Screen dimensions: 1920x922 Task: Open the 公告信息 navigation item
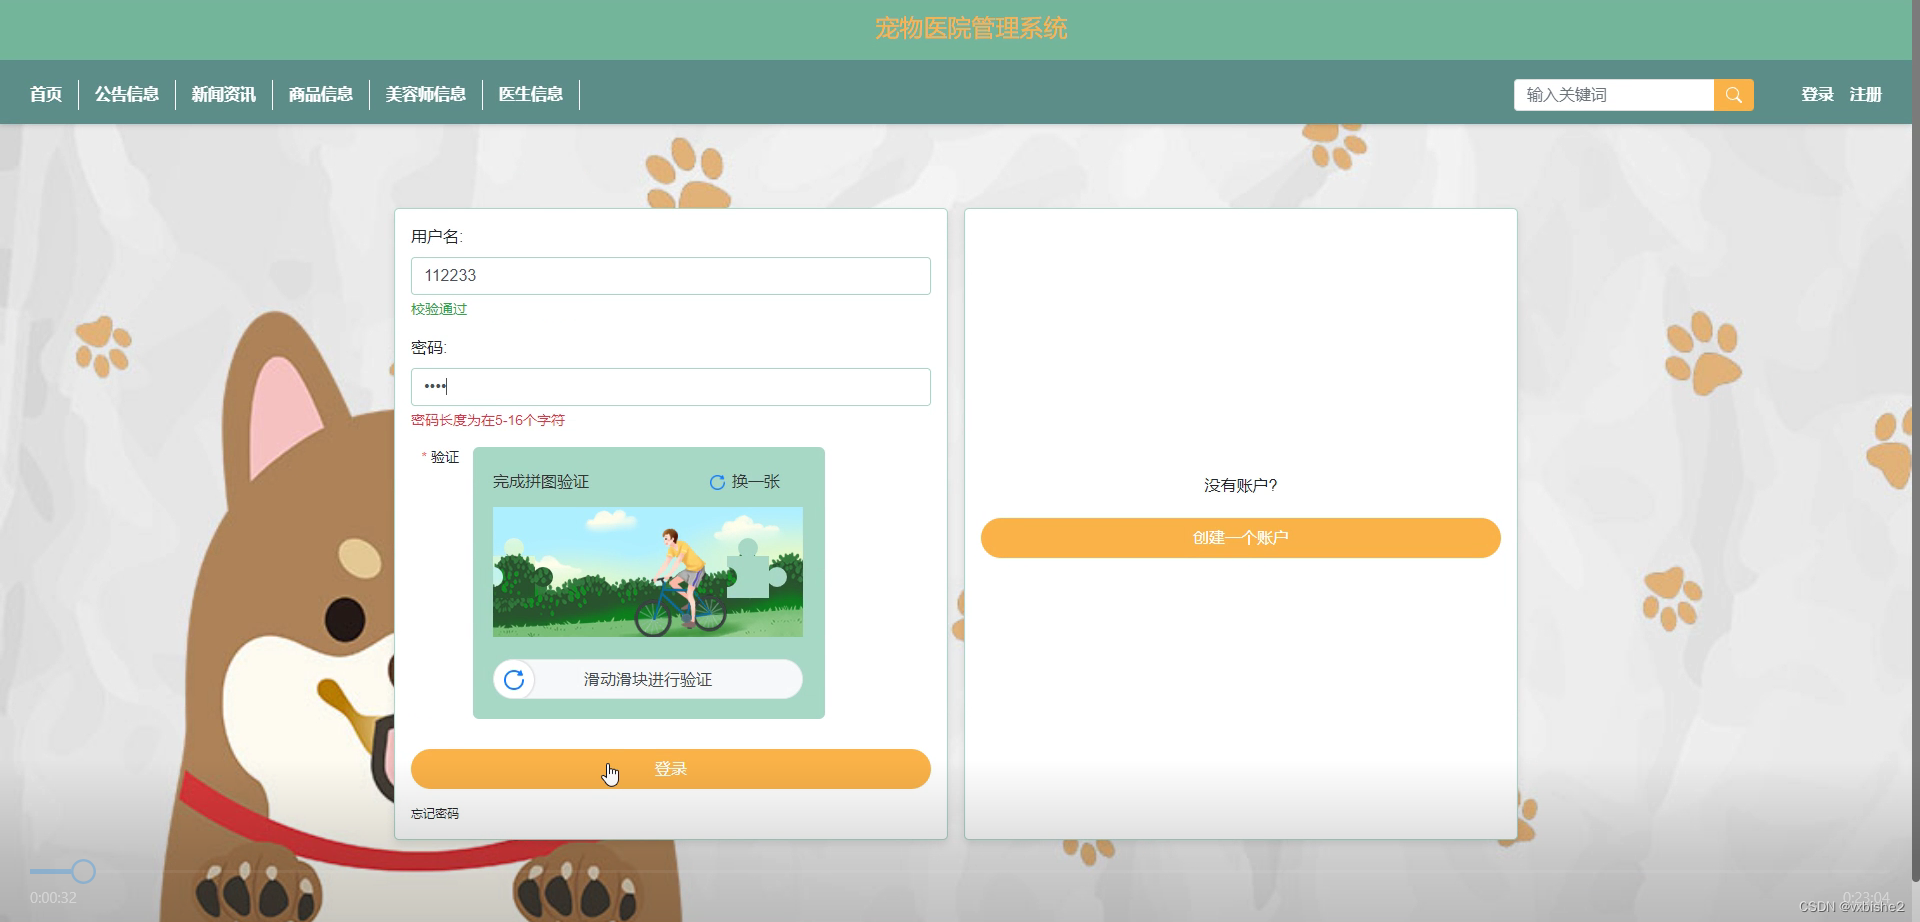coord(127,94)
